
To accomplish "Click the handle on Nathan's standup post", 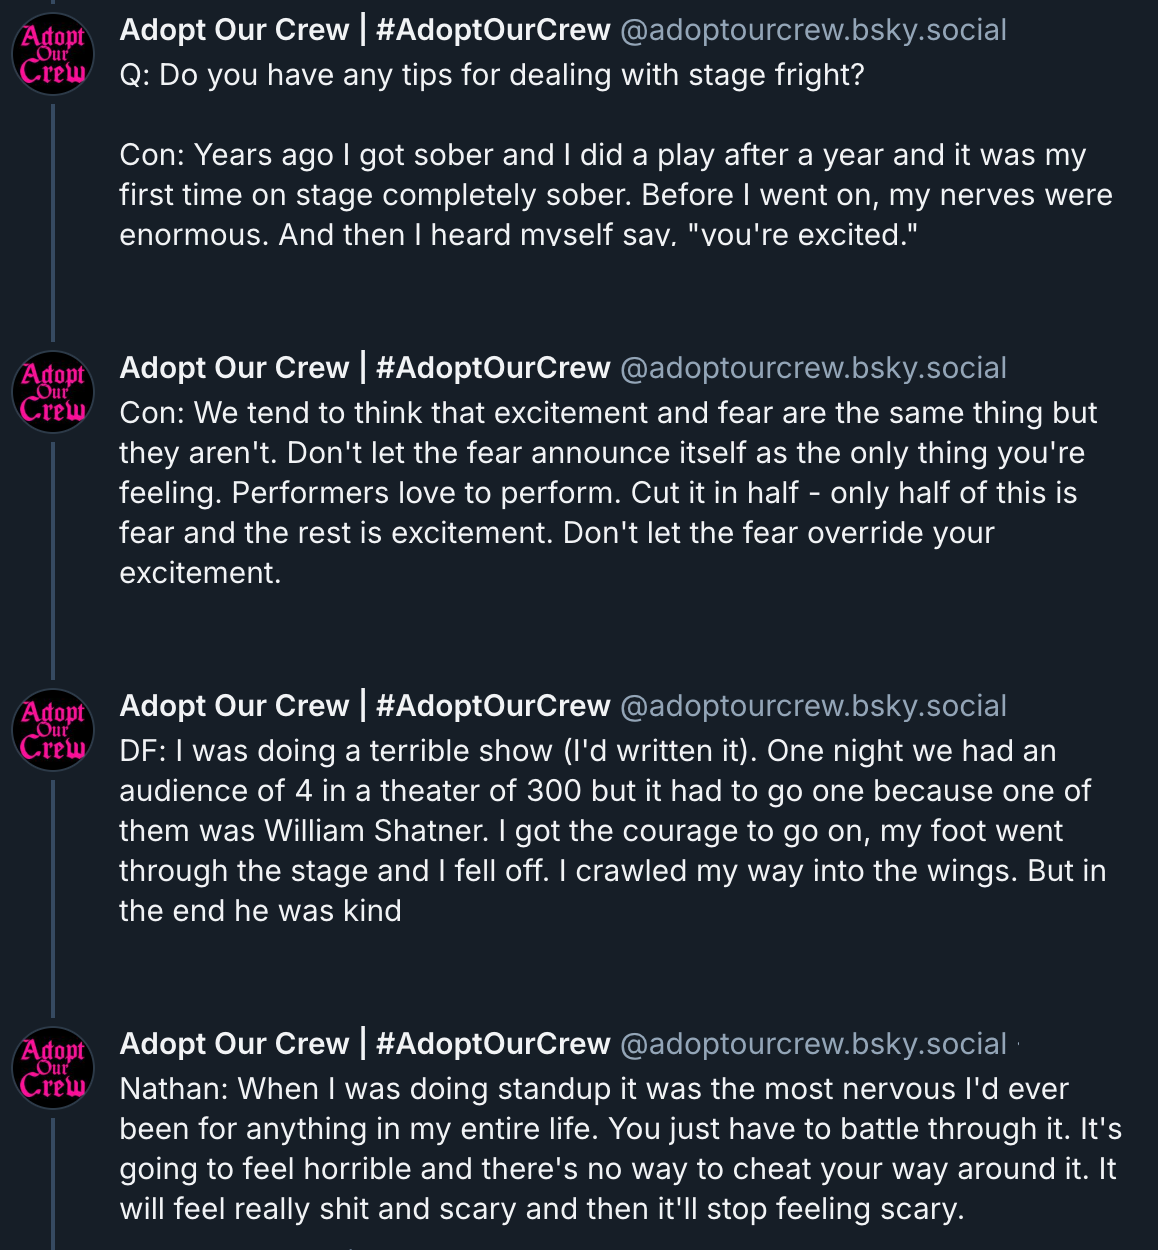I will click(x=813, y=1044).
